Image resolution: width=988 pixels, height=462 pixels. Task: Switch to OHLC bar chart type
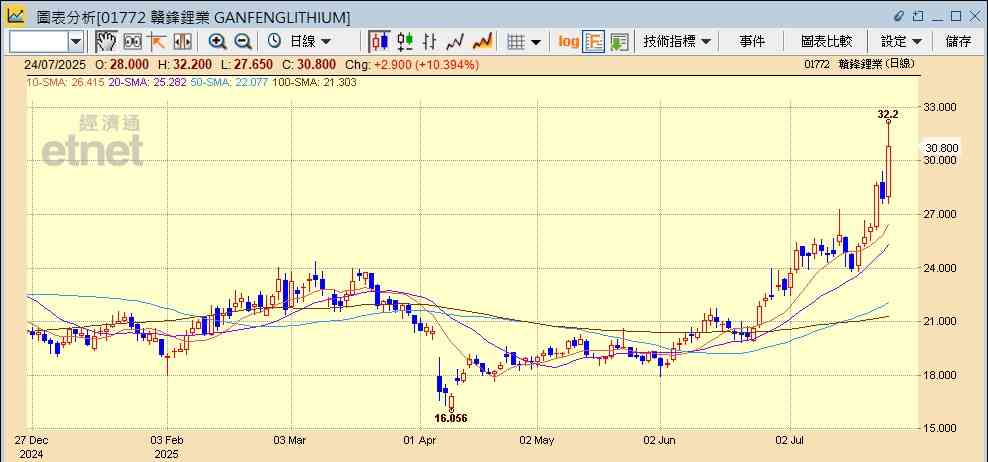430,42
